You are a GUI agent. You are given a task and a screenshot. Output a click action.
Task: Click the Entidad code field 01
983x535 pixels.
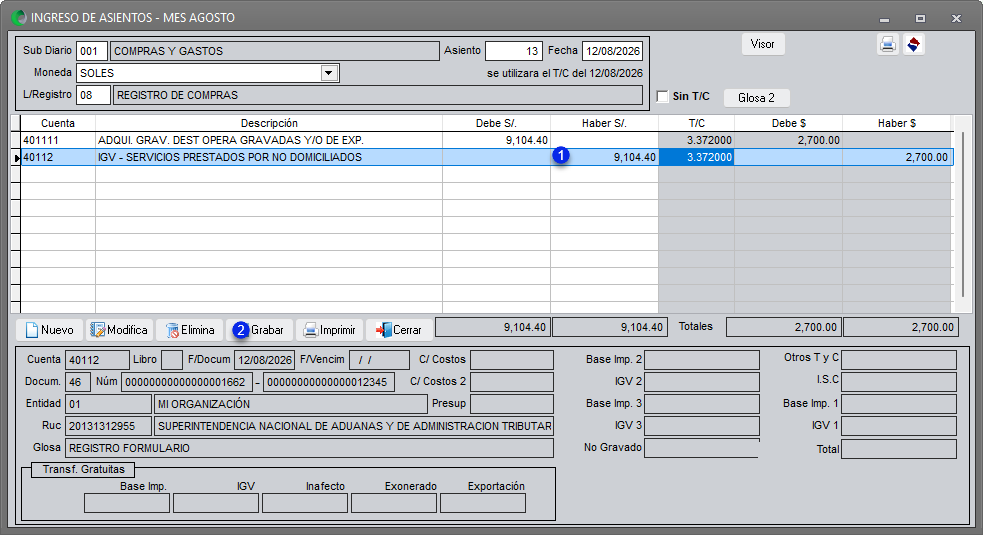click(x=108, y=404)
